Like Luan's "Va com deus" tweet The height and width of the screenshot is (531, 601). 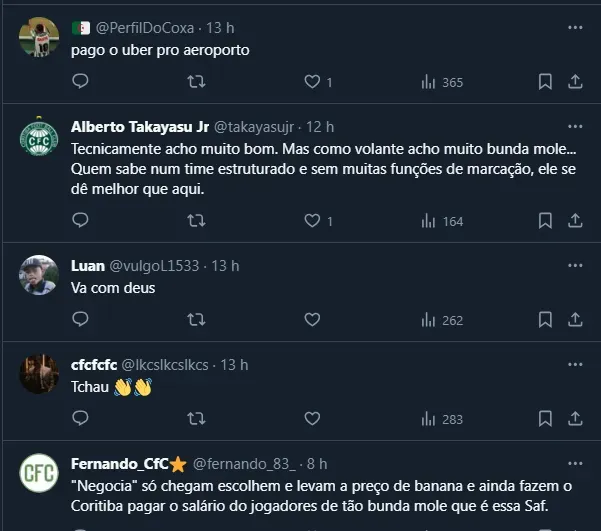click(312, 320)
